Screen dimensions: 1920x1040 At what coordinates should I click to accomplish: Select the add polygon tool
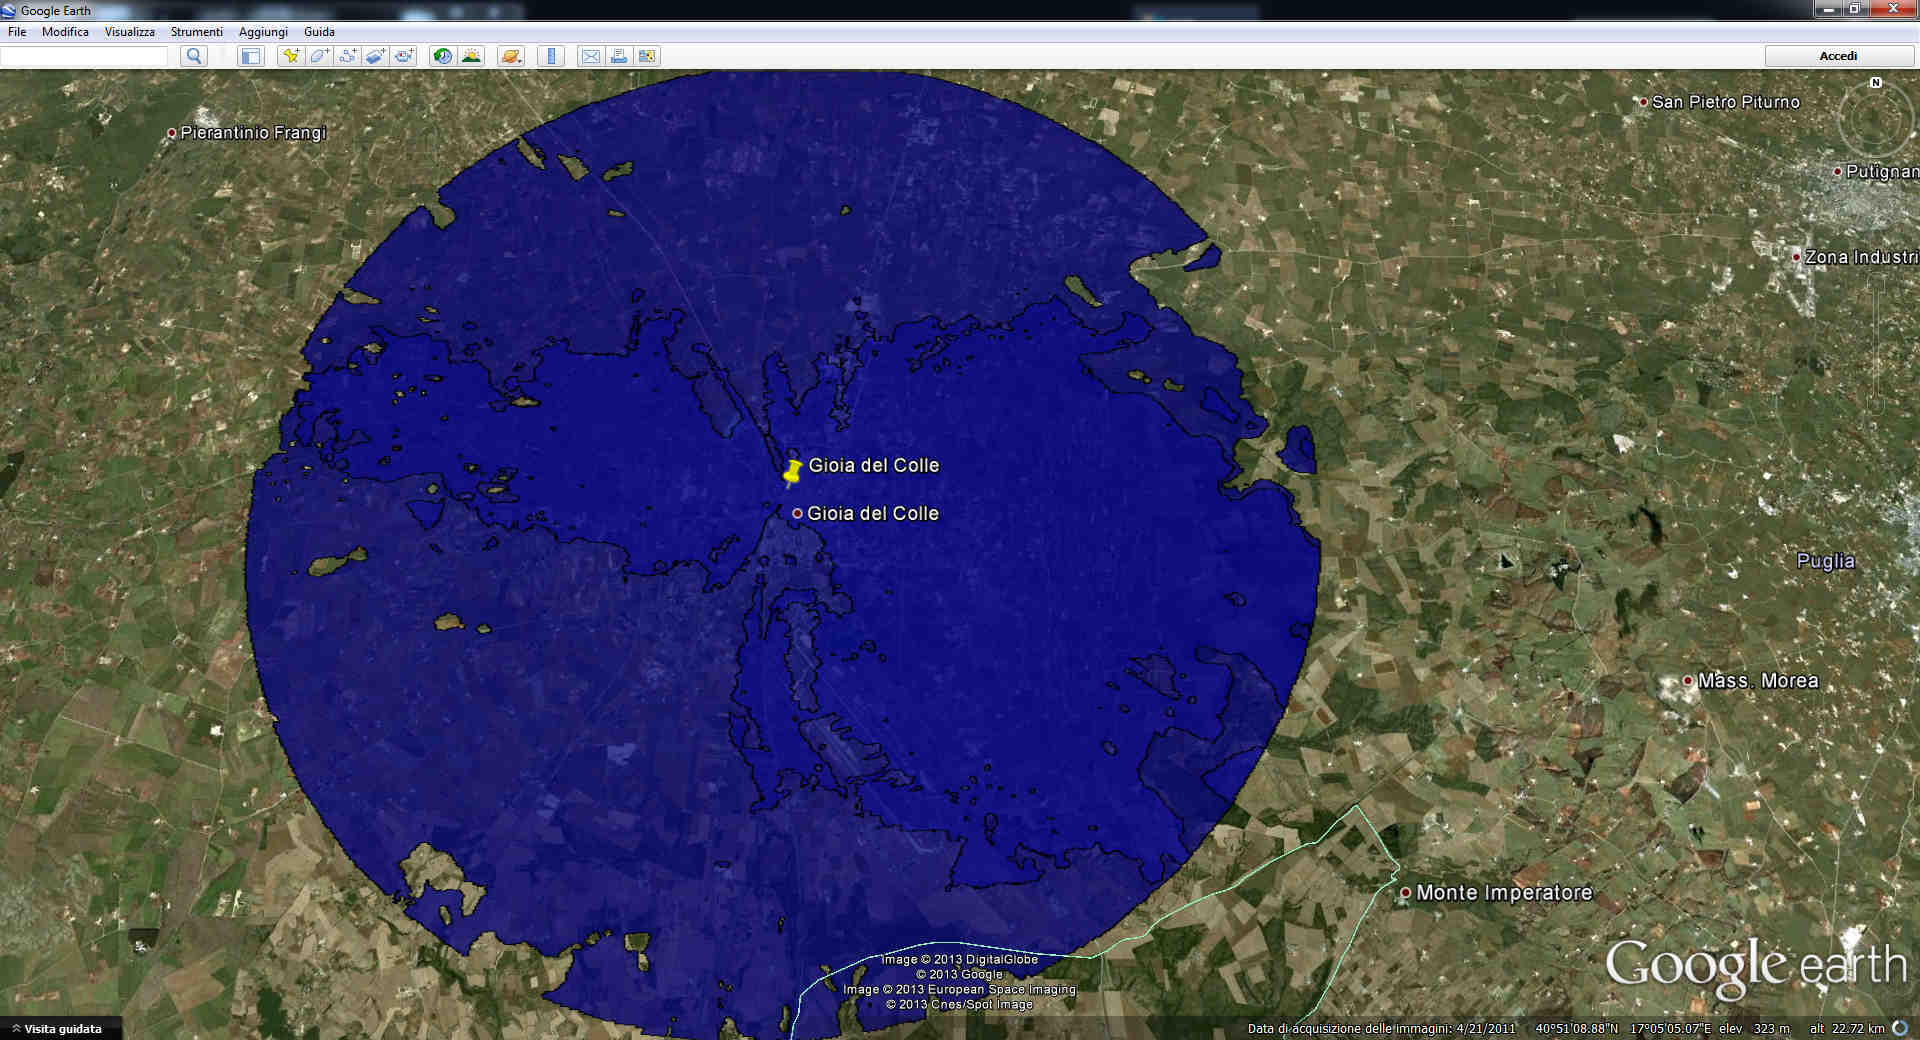[x=319, y=56]
